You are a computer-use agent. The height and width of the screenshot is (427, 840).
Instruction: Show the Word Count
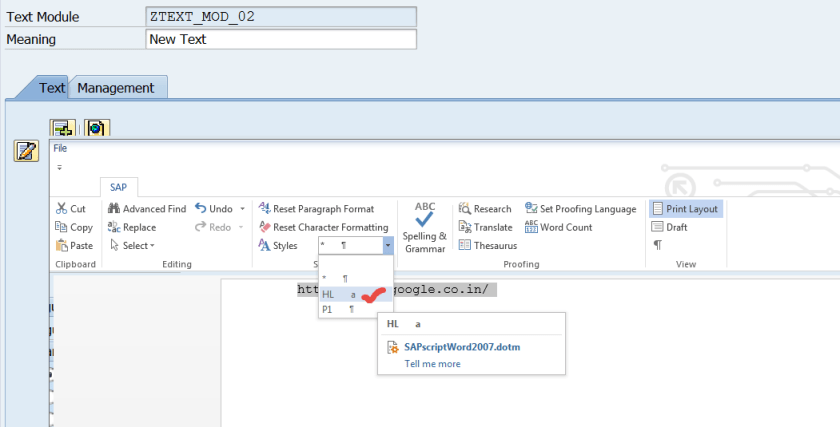[x=558, y=227]
